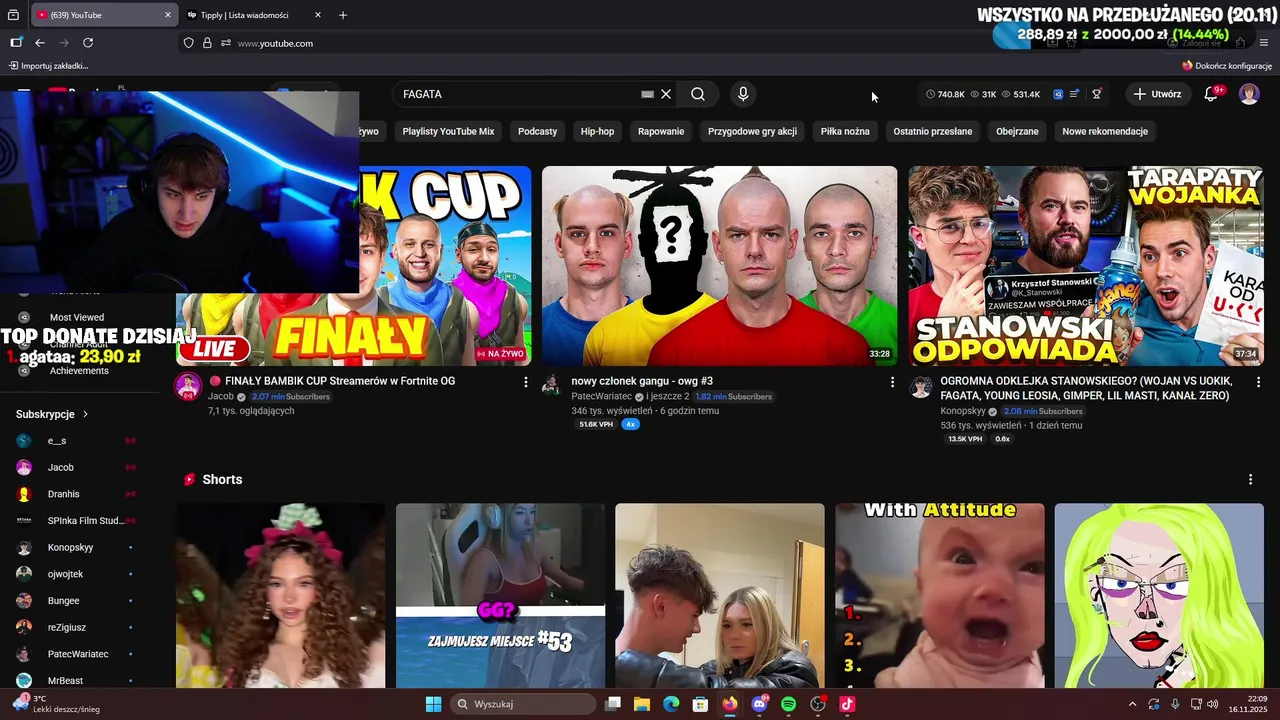Open the Windows Start menu
This screenshot has width=1280, height=720.
(x=433, y=704)
